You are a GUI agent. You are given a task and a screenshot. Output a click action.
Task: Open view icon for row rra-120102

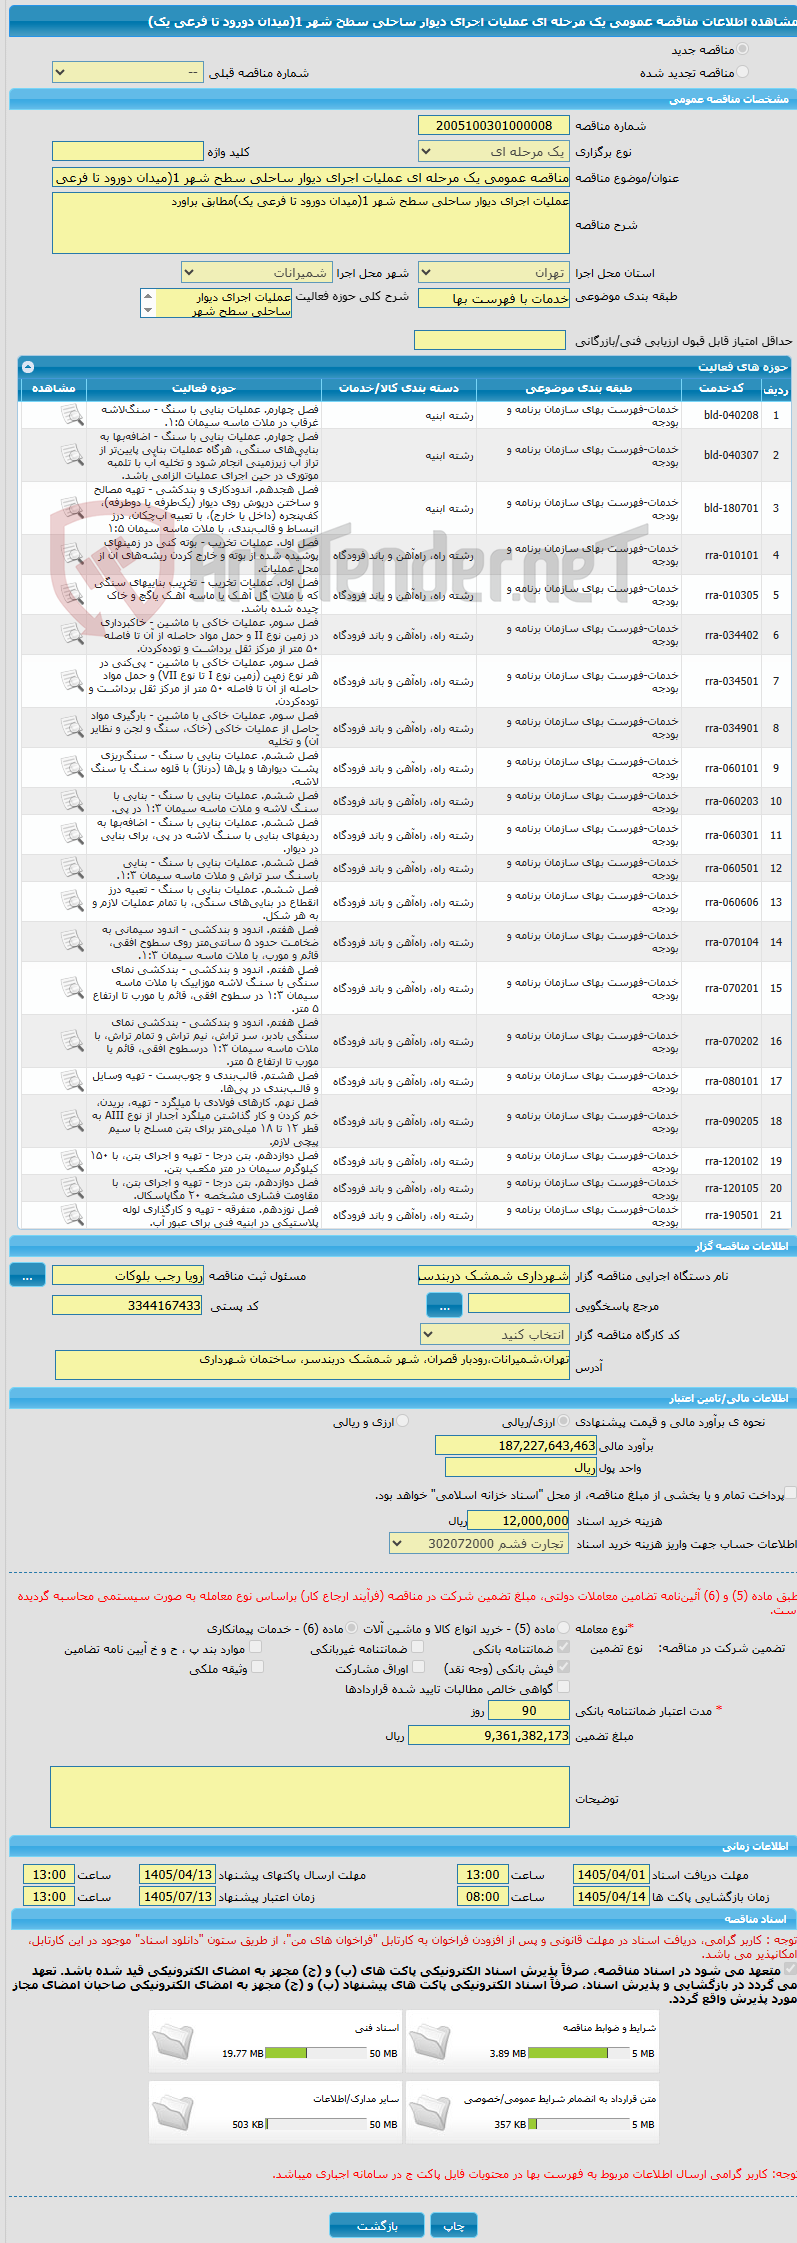tap(72, 1161)
